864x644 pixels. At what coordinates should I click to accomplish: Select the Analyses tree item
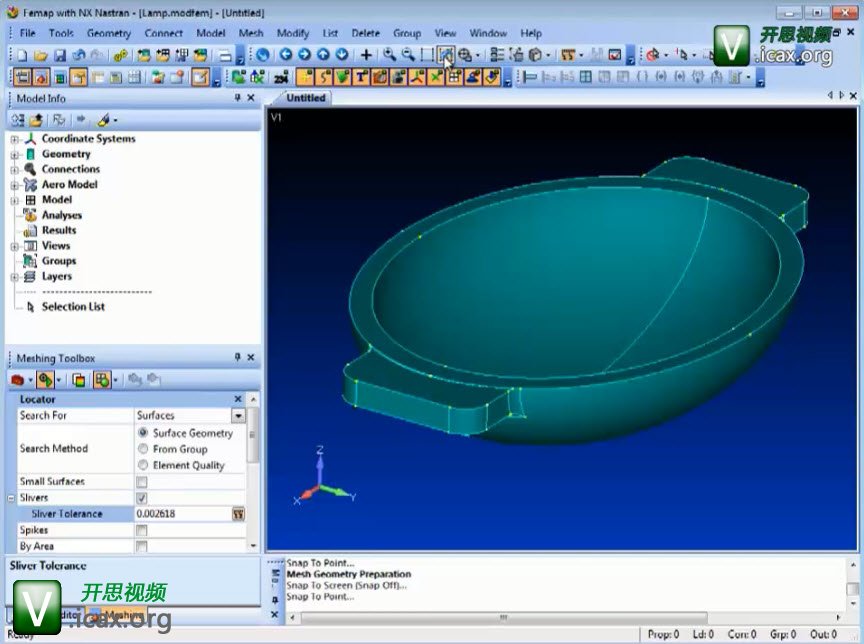point(62,215)
